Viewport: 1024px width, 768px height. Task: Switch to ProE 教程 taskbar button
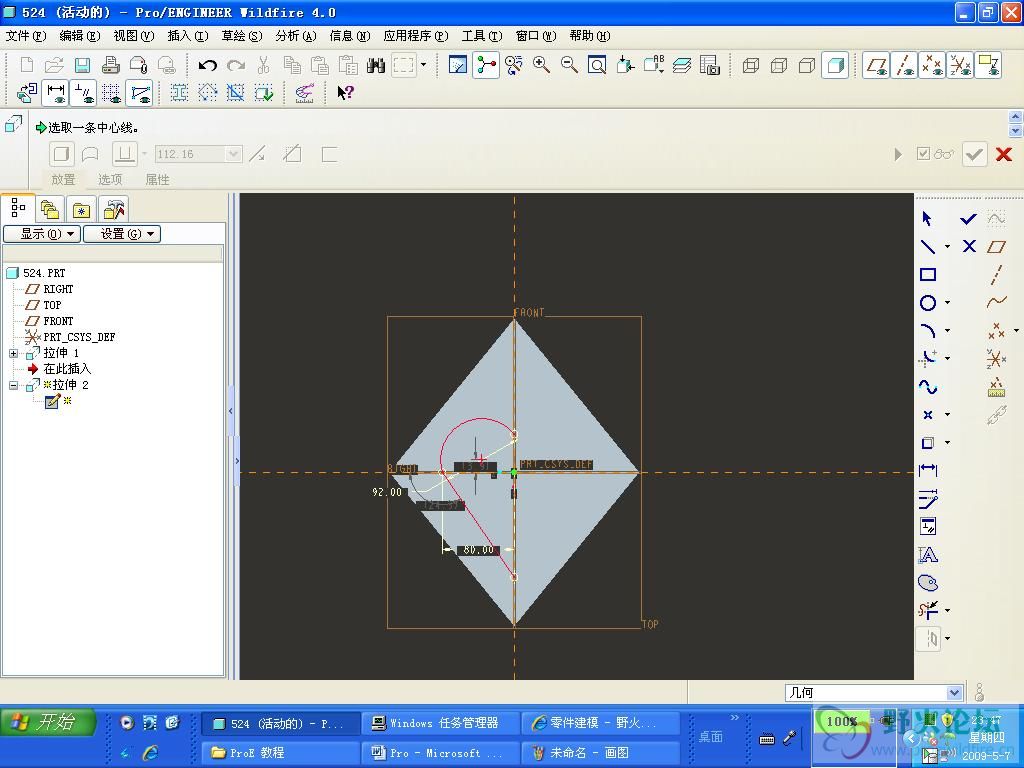coord(281,753)
